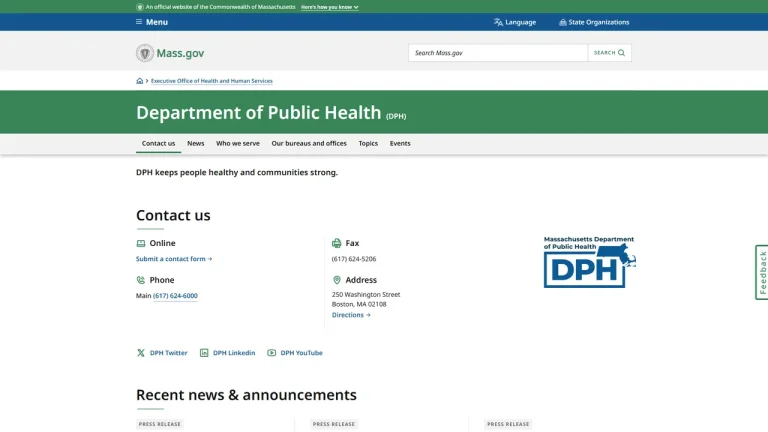Click the Phone handset icon

click(141, 280)
